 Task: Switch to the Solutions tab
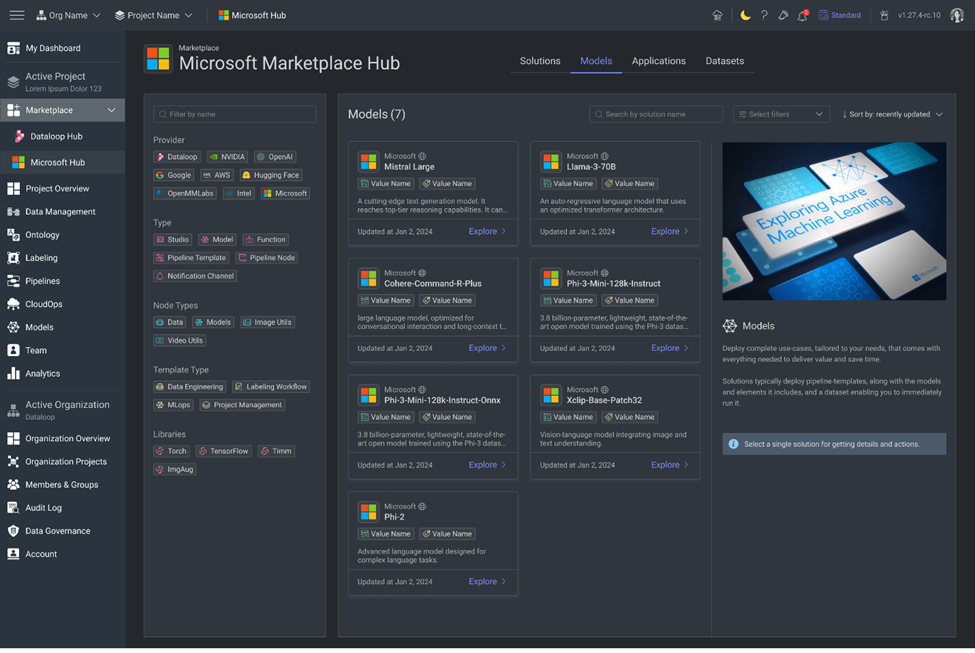click(x=540, y=61)
